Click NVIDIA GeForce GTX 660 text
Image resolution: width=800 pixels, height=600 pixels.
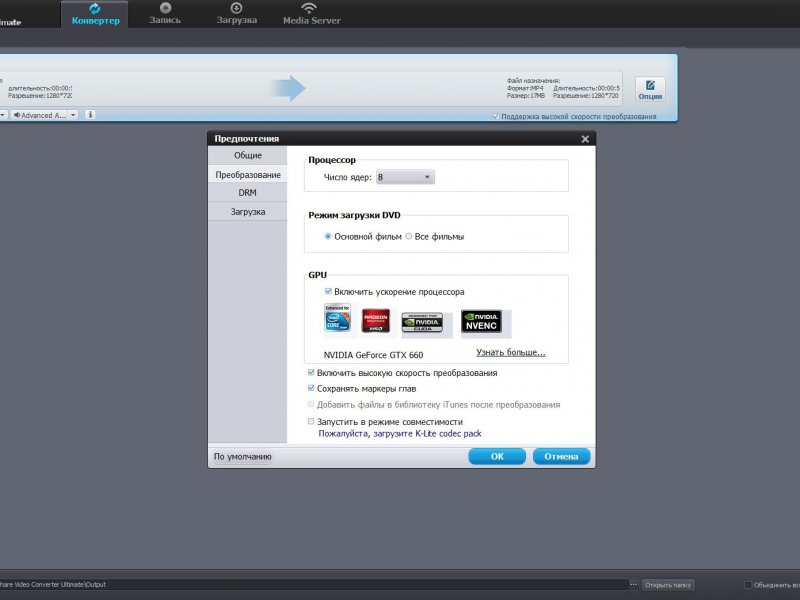373,355
